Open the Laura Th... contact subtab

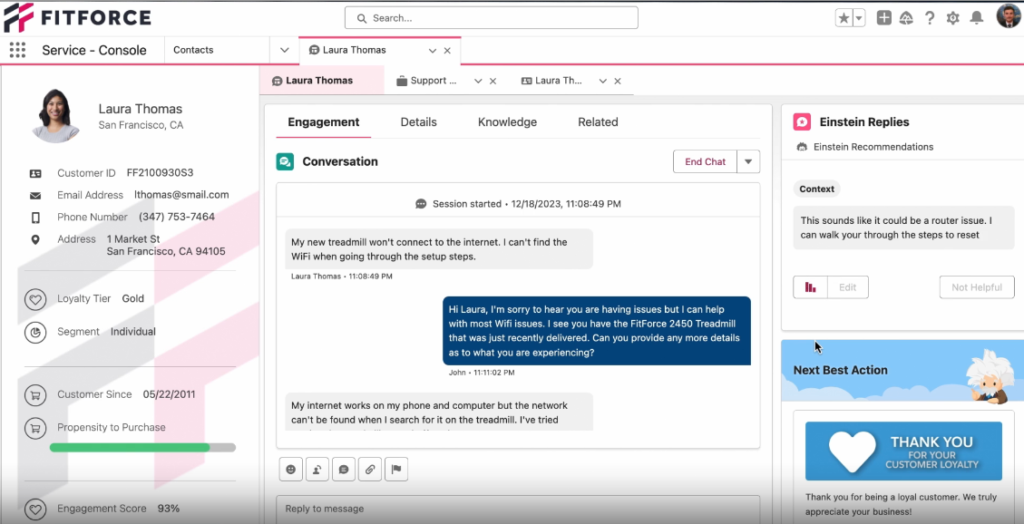(552, 81)
